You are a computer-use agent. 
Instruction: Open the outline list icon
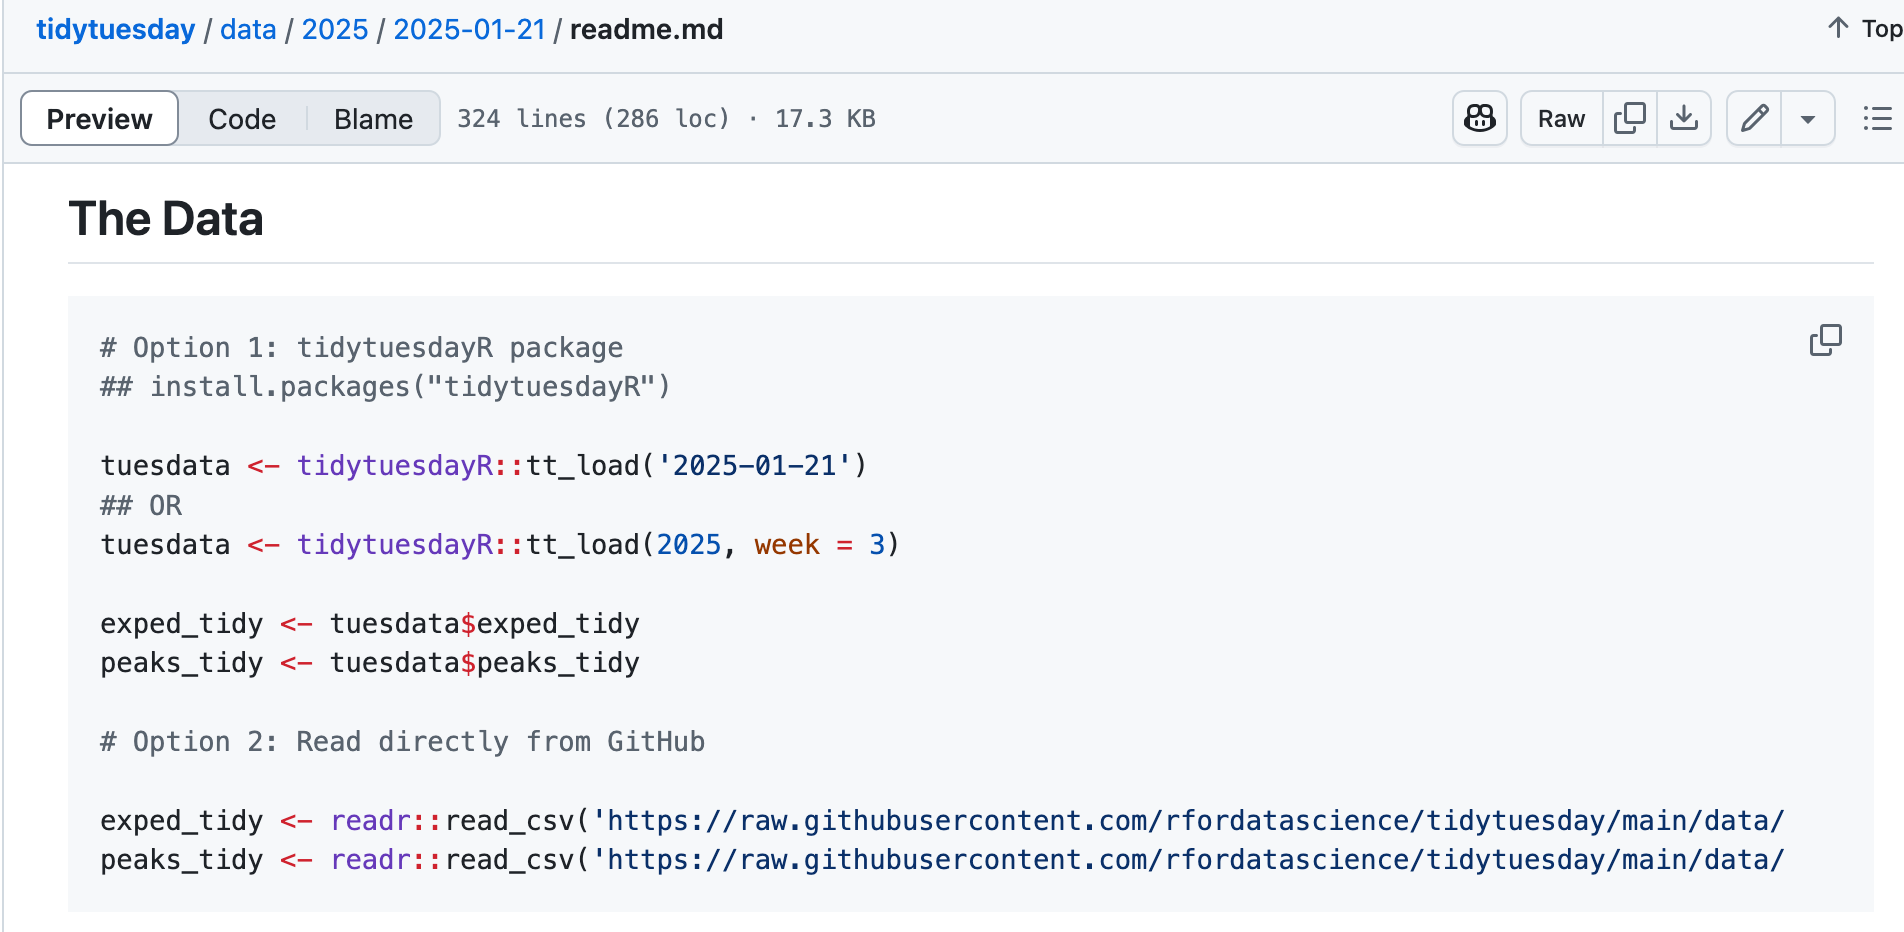point(1877,119)
